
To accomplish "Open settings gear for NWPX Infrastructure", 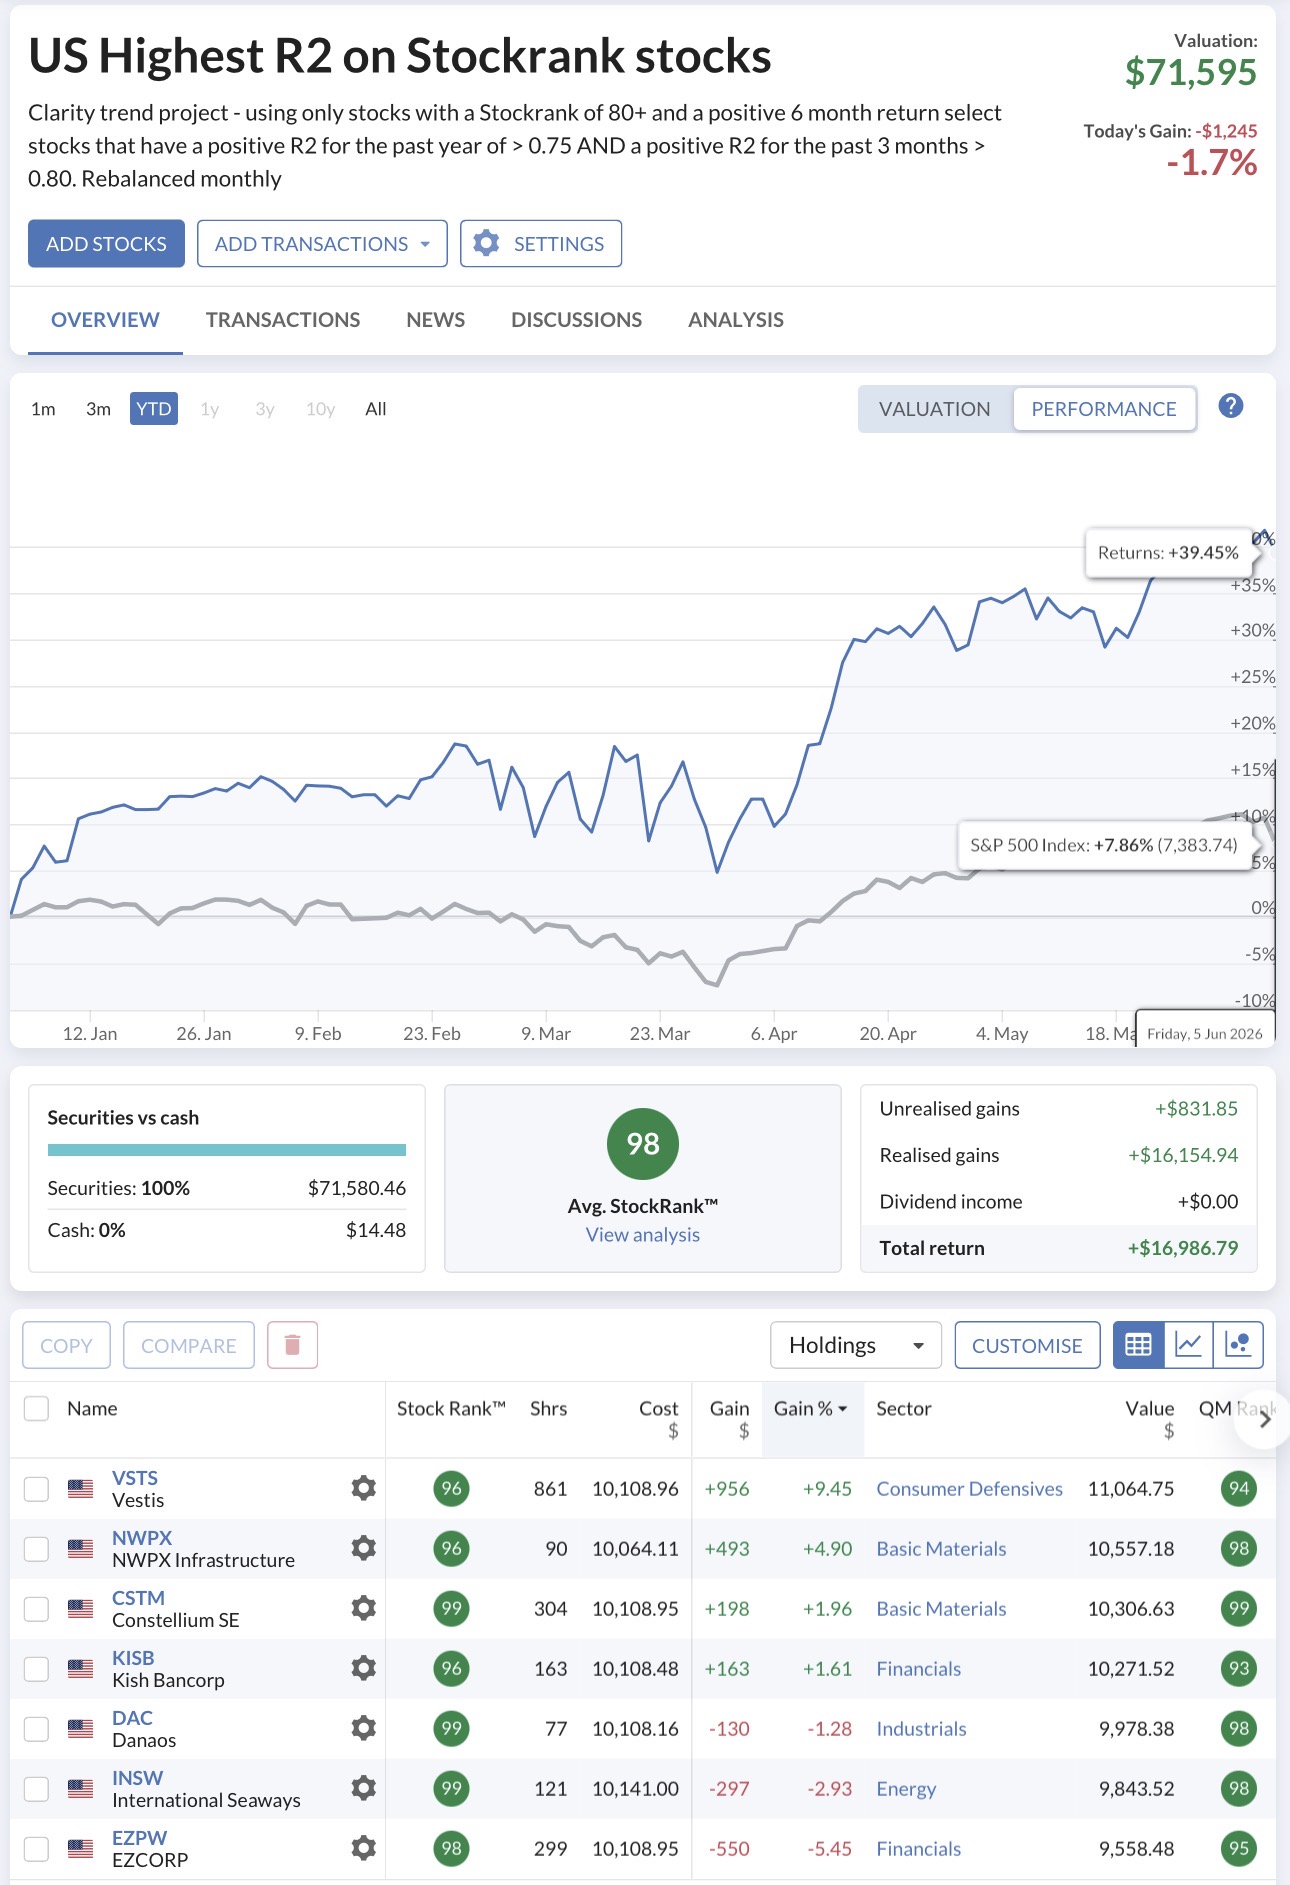I will (x=364, y=1548).
